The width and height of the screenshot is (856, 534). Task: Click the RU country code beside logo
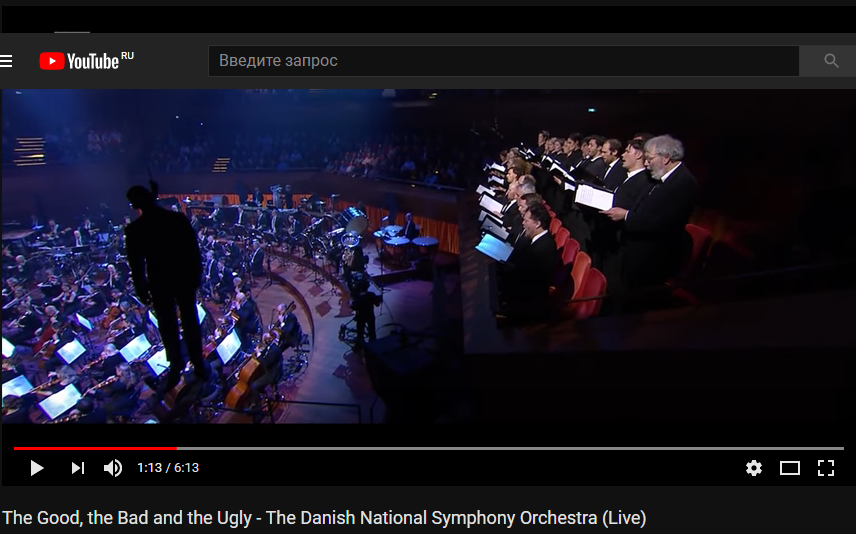pyautogui.click(x=127, y=56)
